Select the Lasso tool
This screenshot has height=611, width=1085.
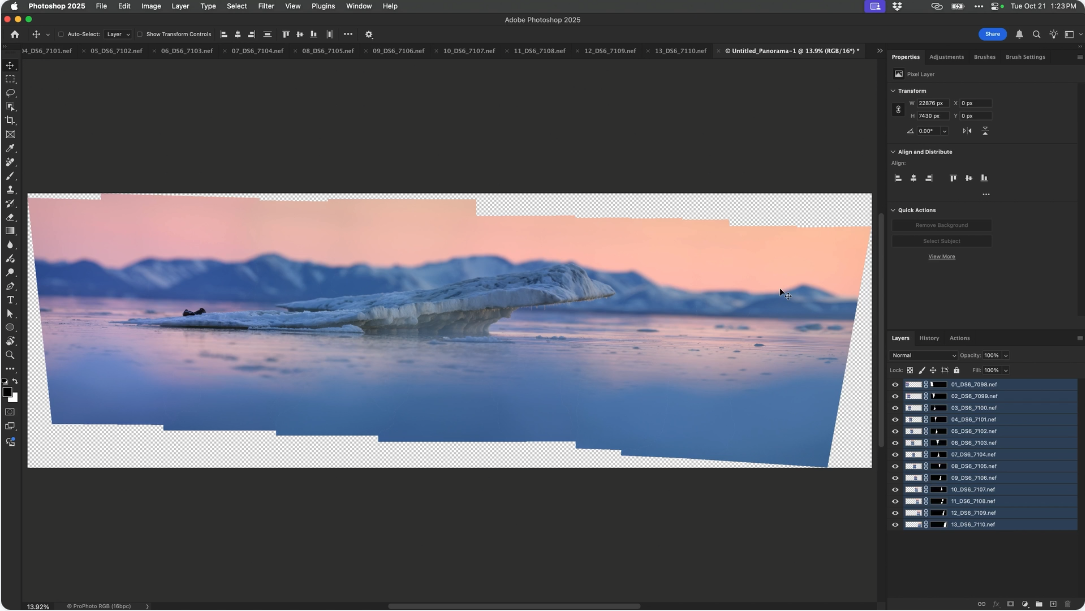[10, 92]
